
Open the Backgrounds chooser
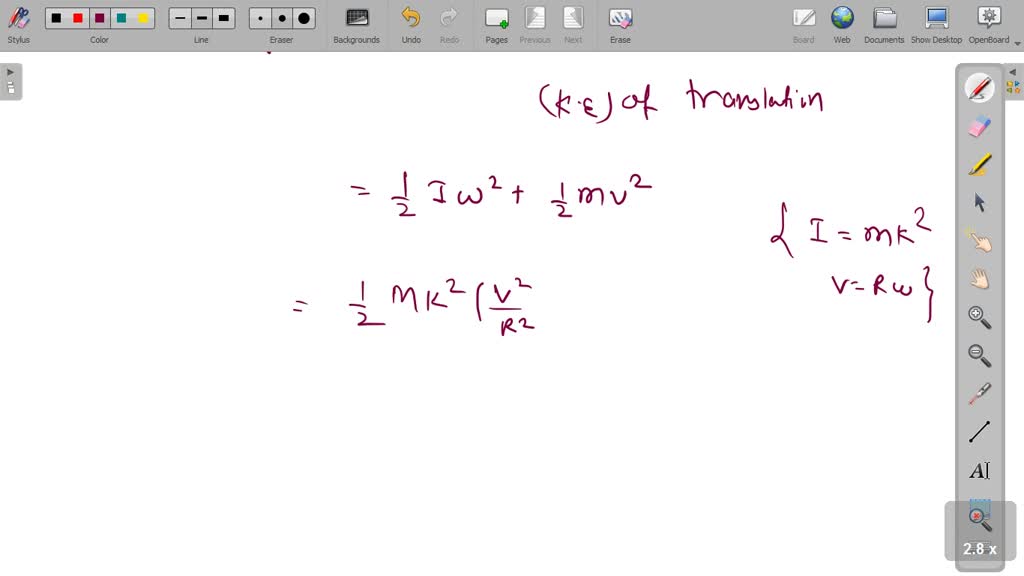click(x=357, y=25)
